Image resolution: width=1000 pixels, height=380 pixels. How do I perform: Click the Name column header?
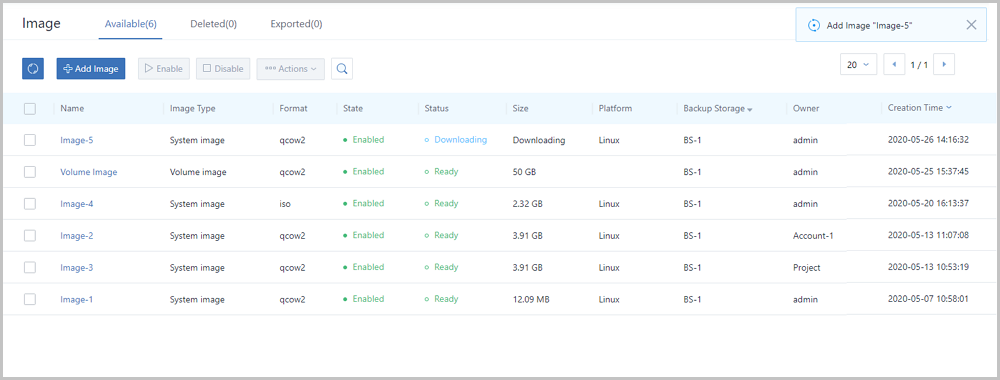[x=72, y=108]
